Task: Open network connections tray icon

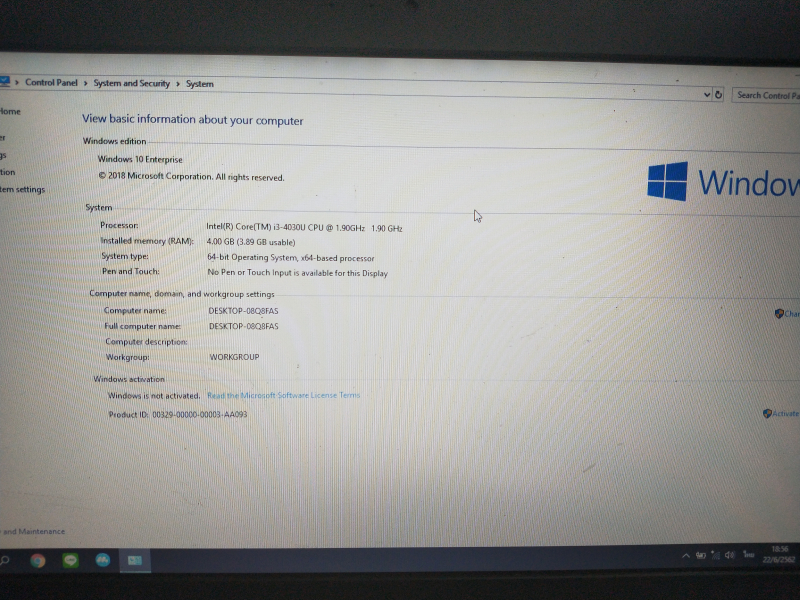Action: (x=716, y=555)
